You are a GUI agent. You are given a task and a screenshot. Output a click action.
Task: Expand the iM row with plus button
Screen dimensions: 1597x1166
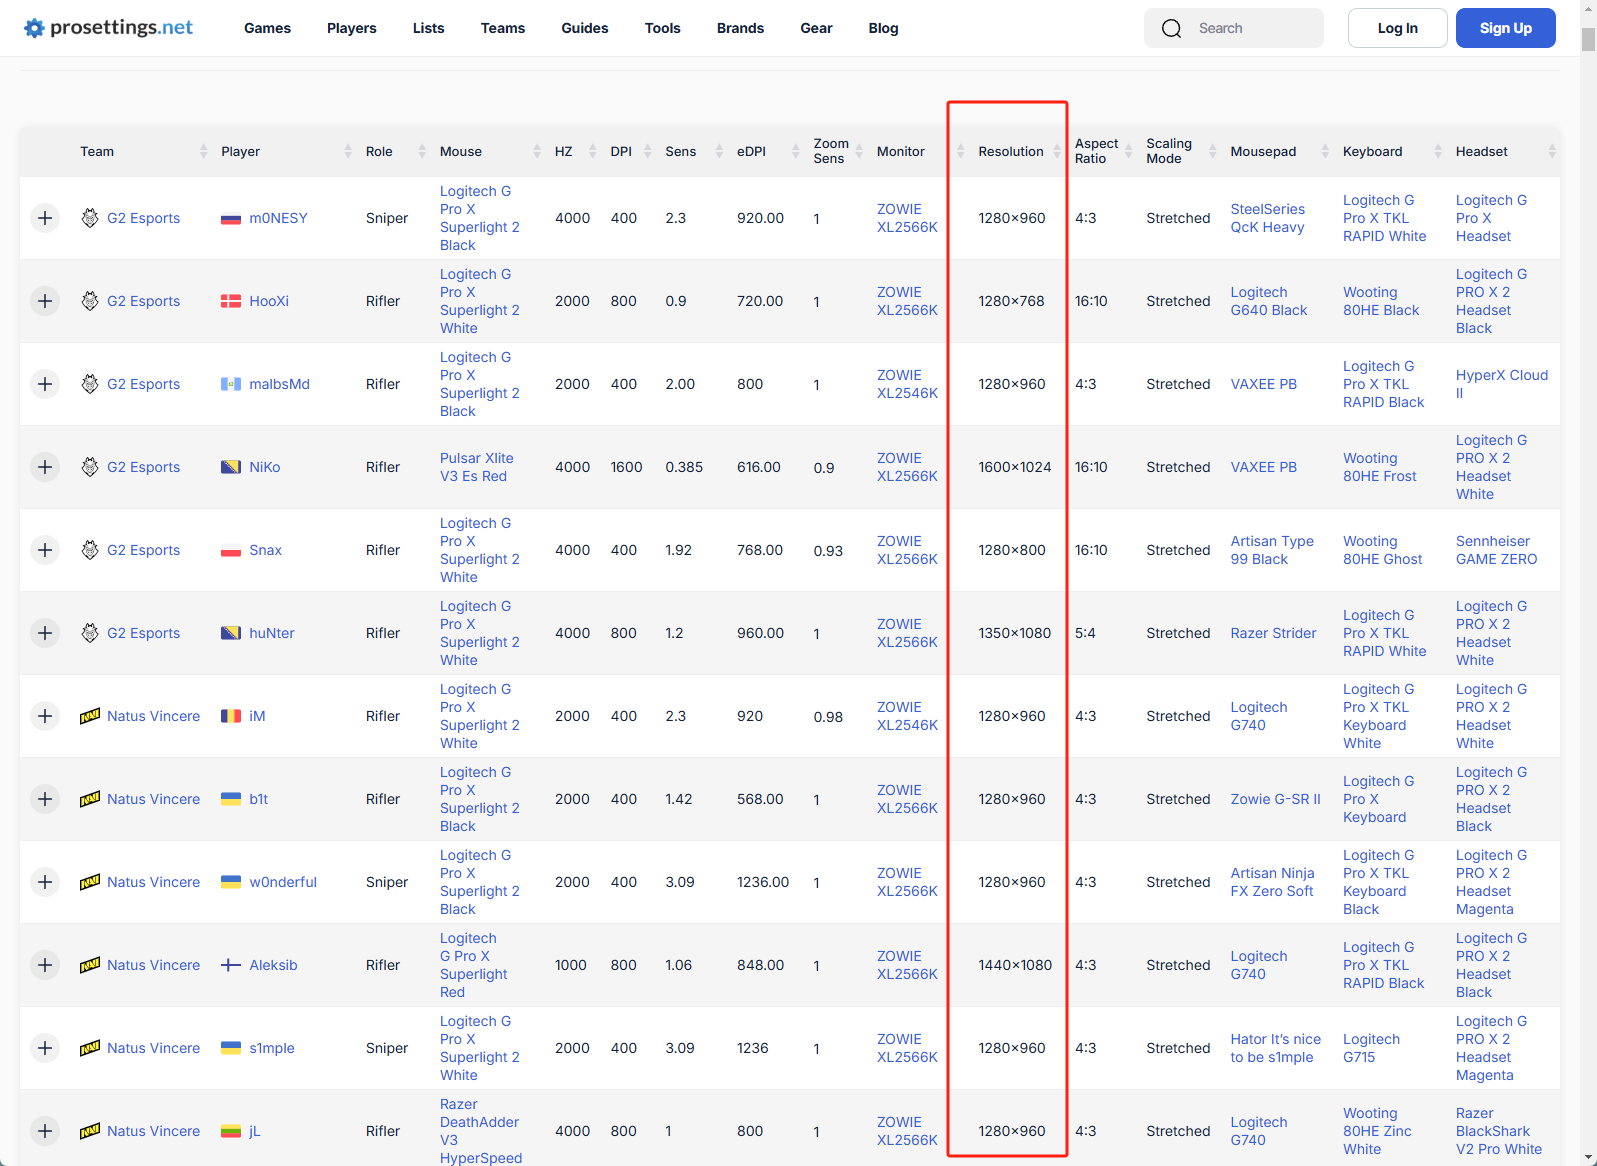coord(45,716)
